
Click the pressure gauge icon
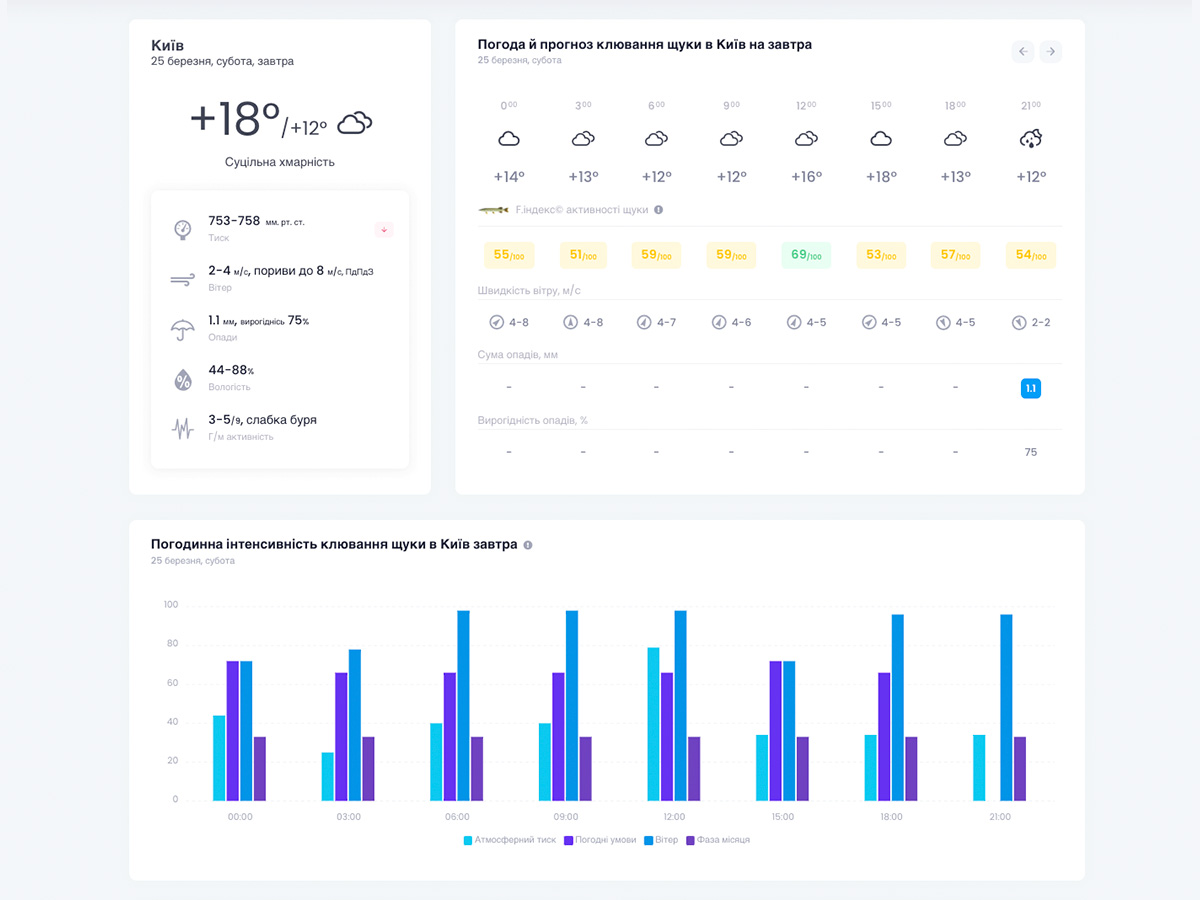(x=182, y=229)
